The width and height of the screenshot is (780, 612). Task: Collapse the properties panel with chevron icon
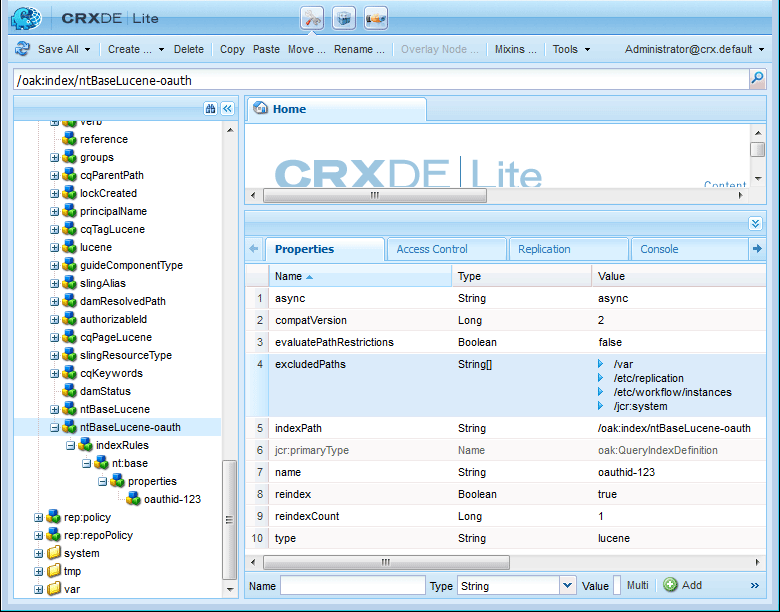click(755, 223)
